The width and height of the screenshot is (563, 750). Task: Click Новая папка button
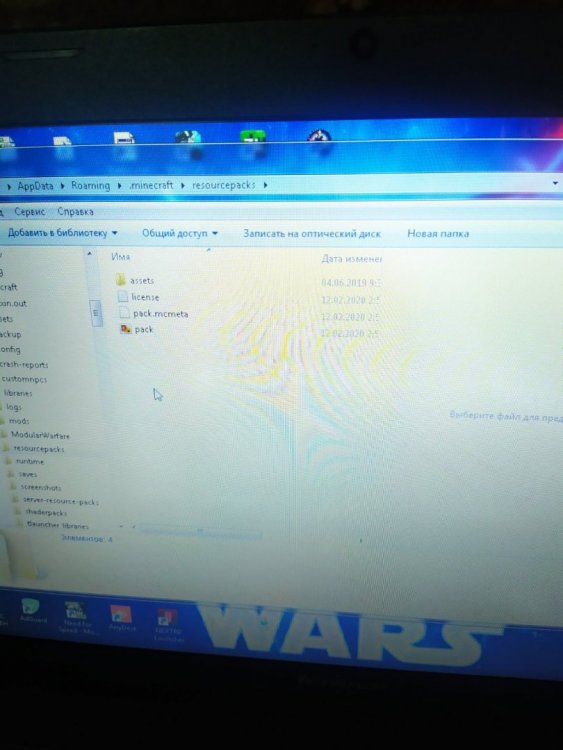[438, 234]
